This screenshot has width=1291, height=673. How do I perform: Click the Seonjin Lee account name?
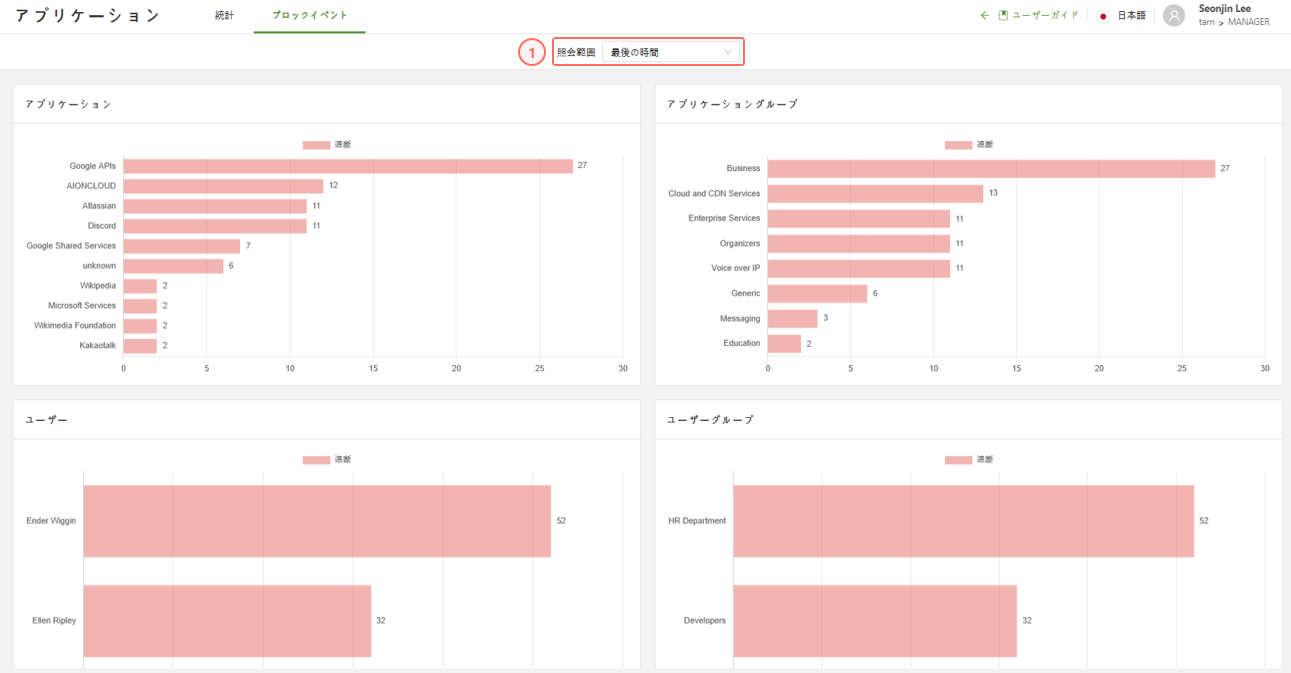click(x=1225, y=9)
